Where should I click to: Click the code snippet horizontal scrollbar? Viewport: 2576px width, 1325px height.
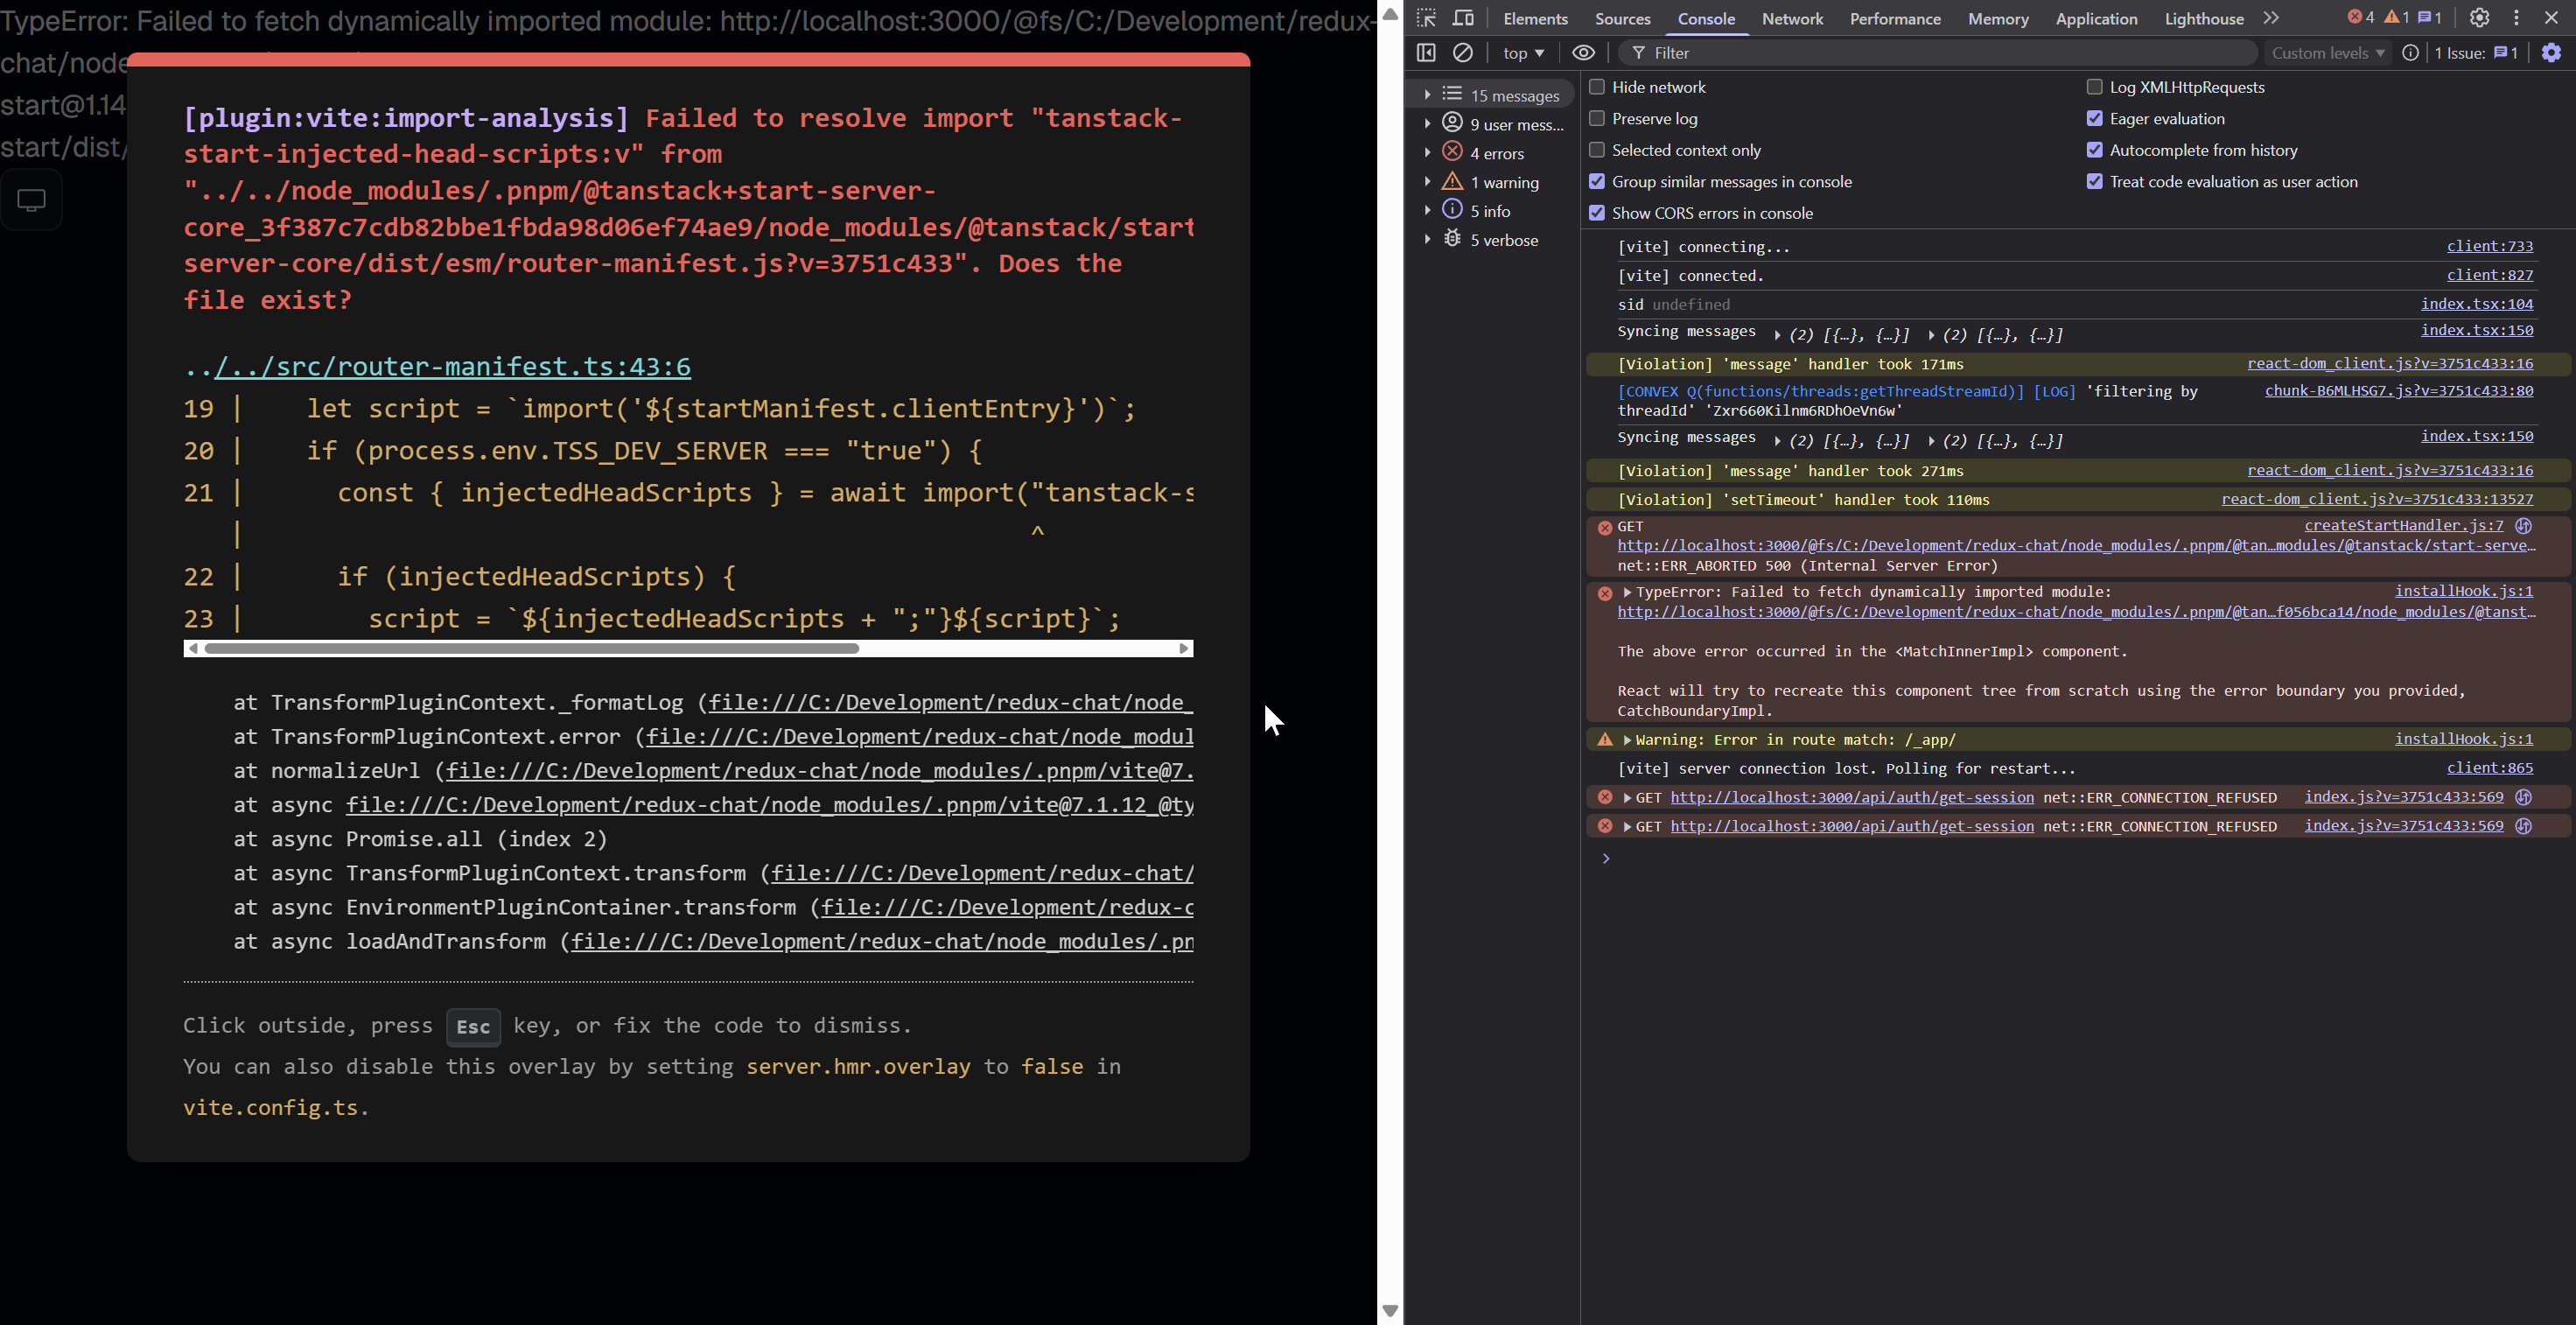click(x=530, y=649)
